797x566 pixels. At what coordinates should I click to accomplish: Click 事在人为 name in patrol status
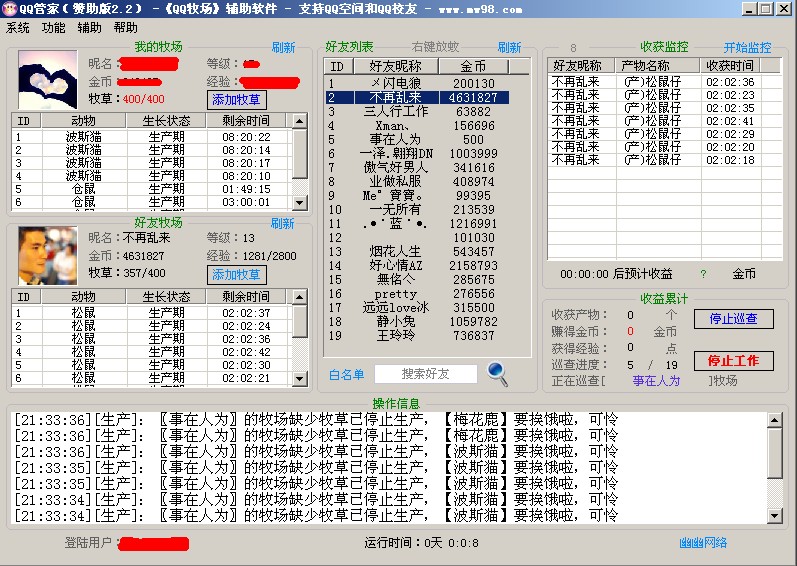coord(656,381)
